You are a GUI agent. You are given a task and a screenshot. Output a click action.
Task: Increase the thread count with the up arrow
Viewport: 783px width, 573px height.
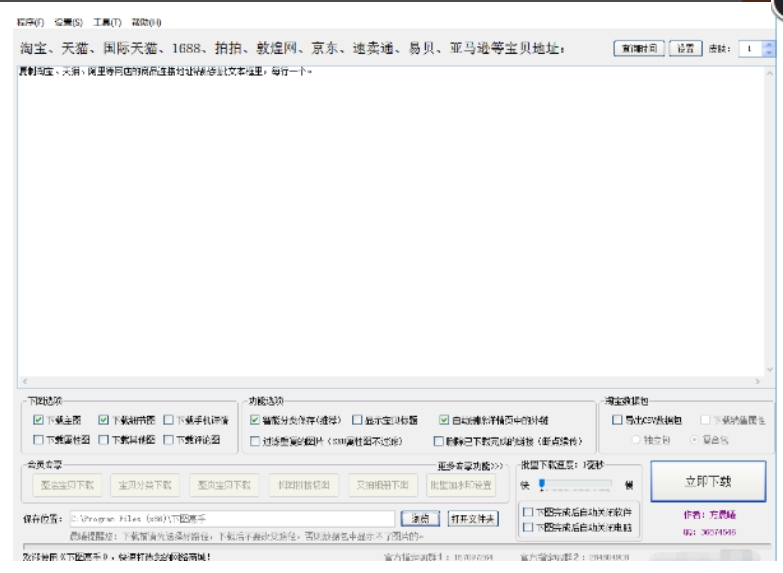tap(769, 44)
